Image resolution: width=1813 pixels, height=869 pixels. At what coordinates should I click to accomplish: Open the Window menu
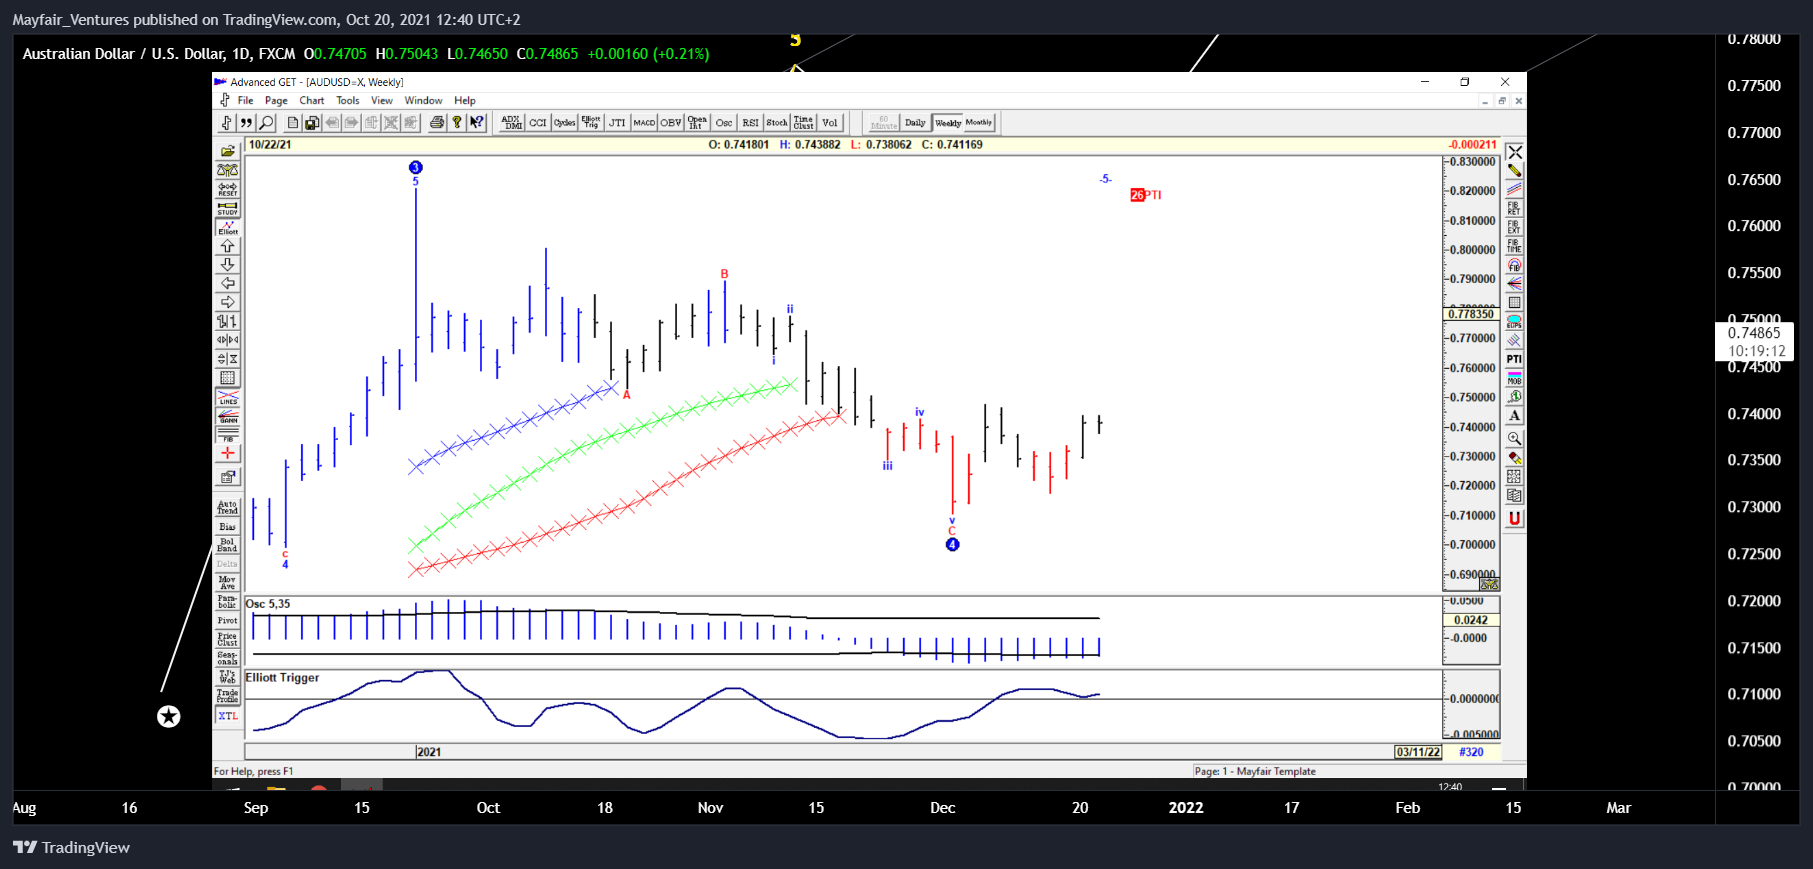pos(423,101)
